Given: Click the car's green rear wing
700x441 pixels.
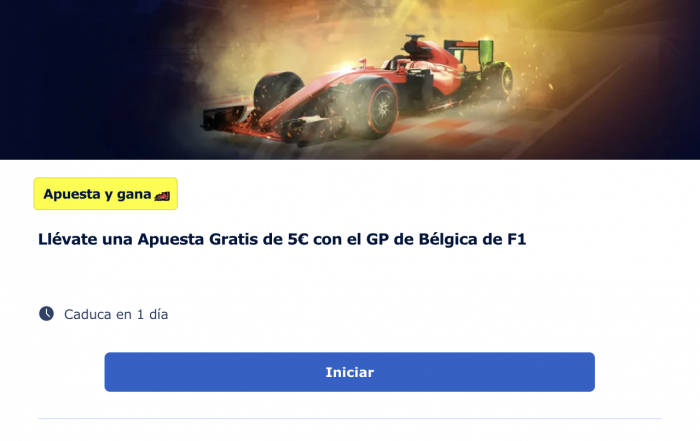Looking at the screenshot, I should pos(469,51).
